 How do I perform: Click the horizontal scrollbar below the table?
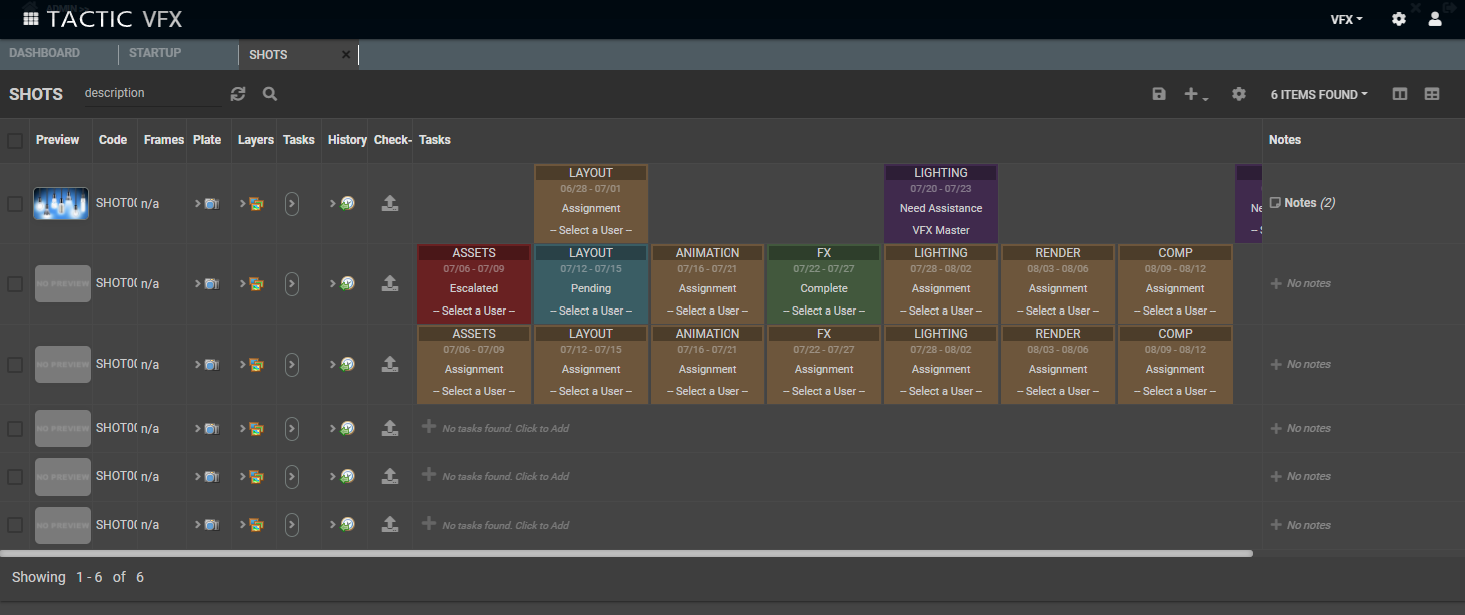click(626, 553)
